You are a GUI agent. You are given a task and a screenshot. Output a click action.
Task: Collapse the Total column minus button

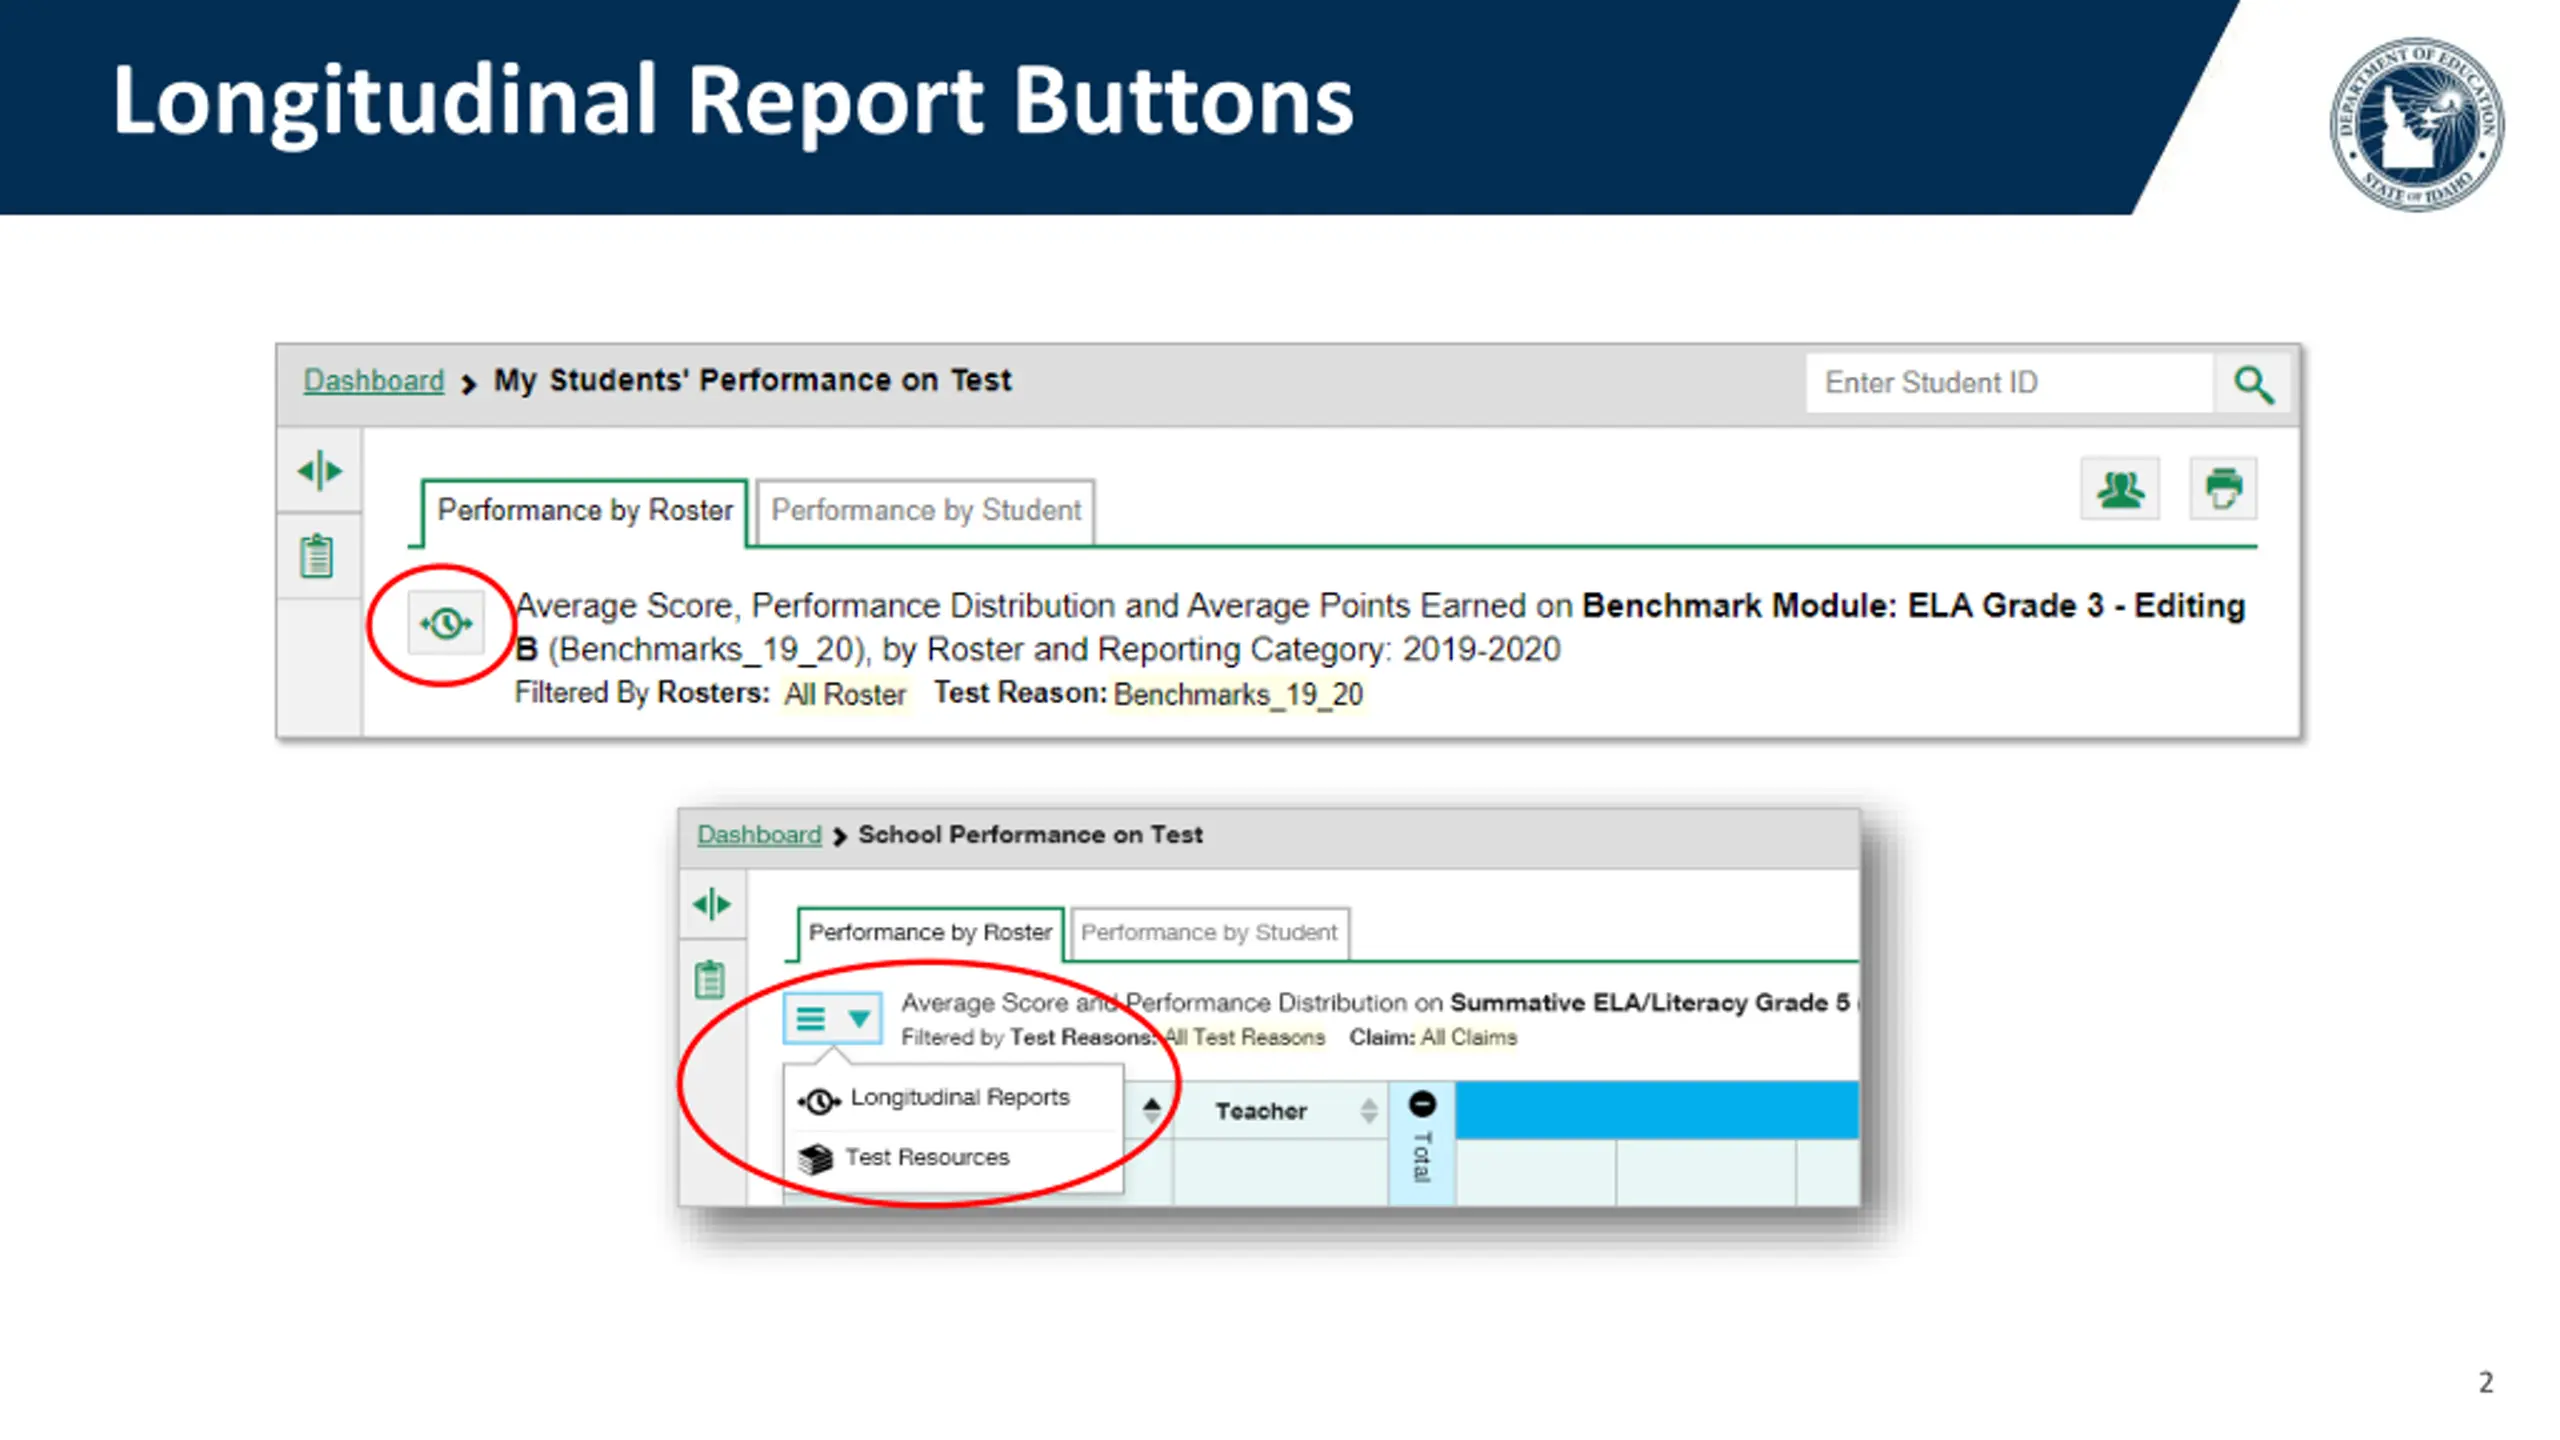pos(1422,1105)
